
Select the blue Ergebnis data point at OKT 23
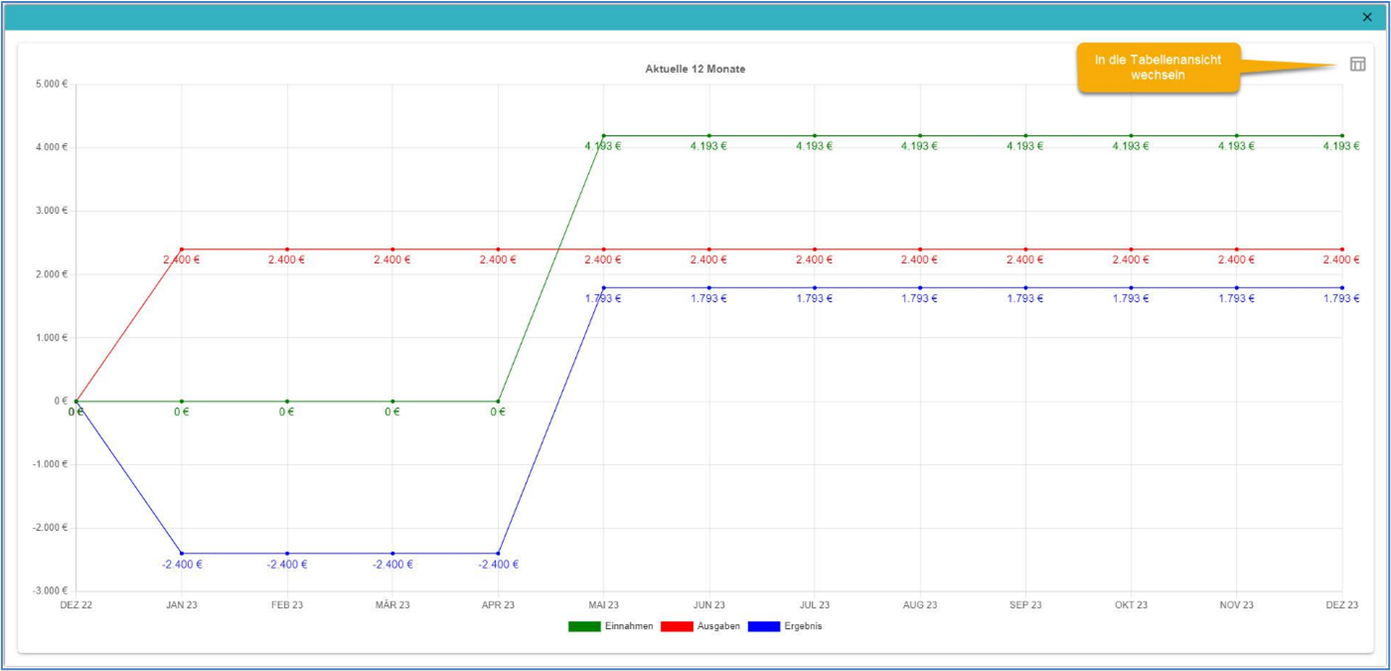click(1131, 288)
